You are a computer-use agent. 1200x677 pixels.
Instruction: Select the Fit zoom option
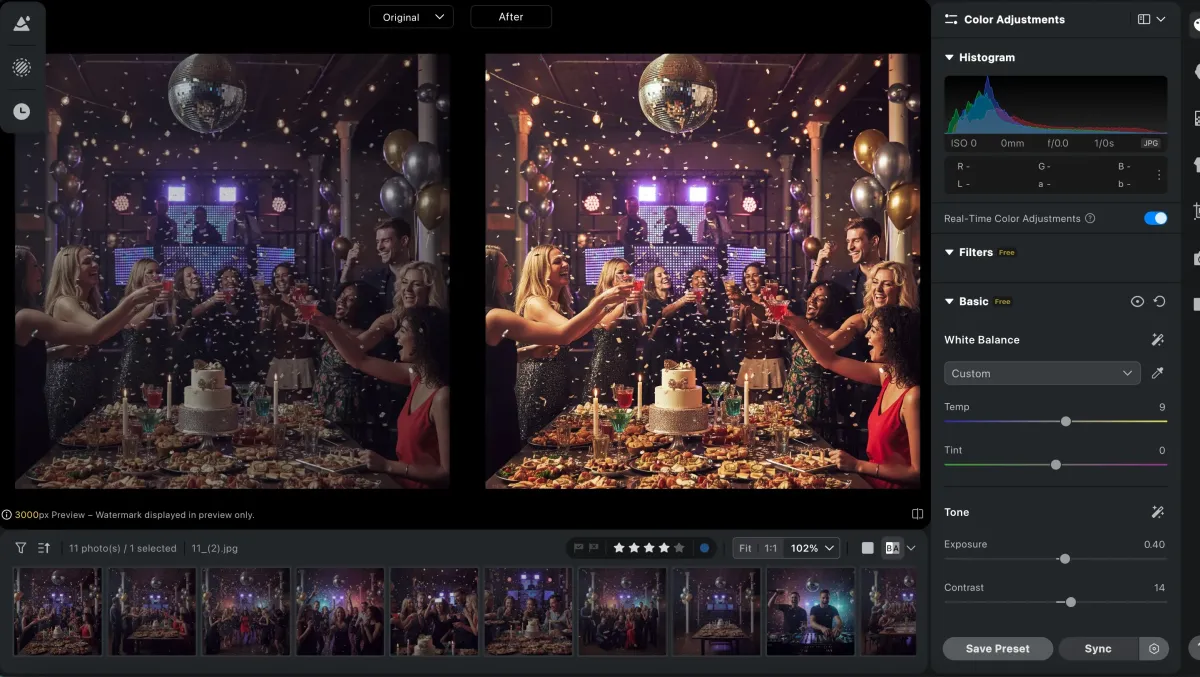click(745, 548)
